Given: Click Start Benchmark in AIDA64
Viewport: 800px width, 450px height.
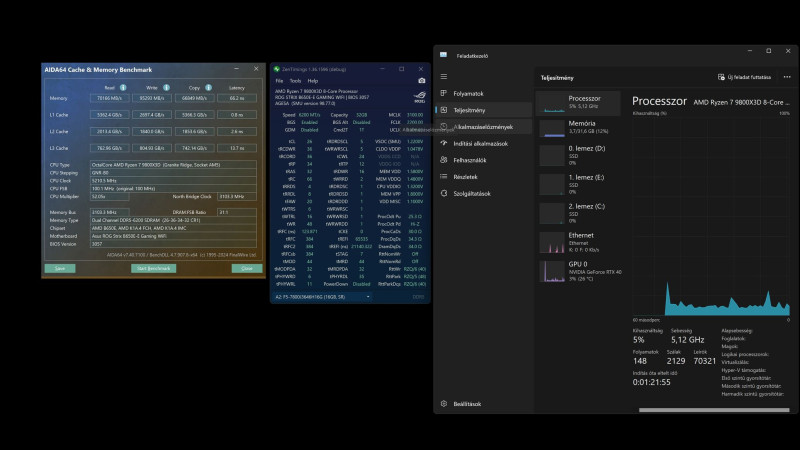Looking at the screenshot, I should click(154, 268).
